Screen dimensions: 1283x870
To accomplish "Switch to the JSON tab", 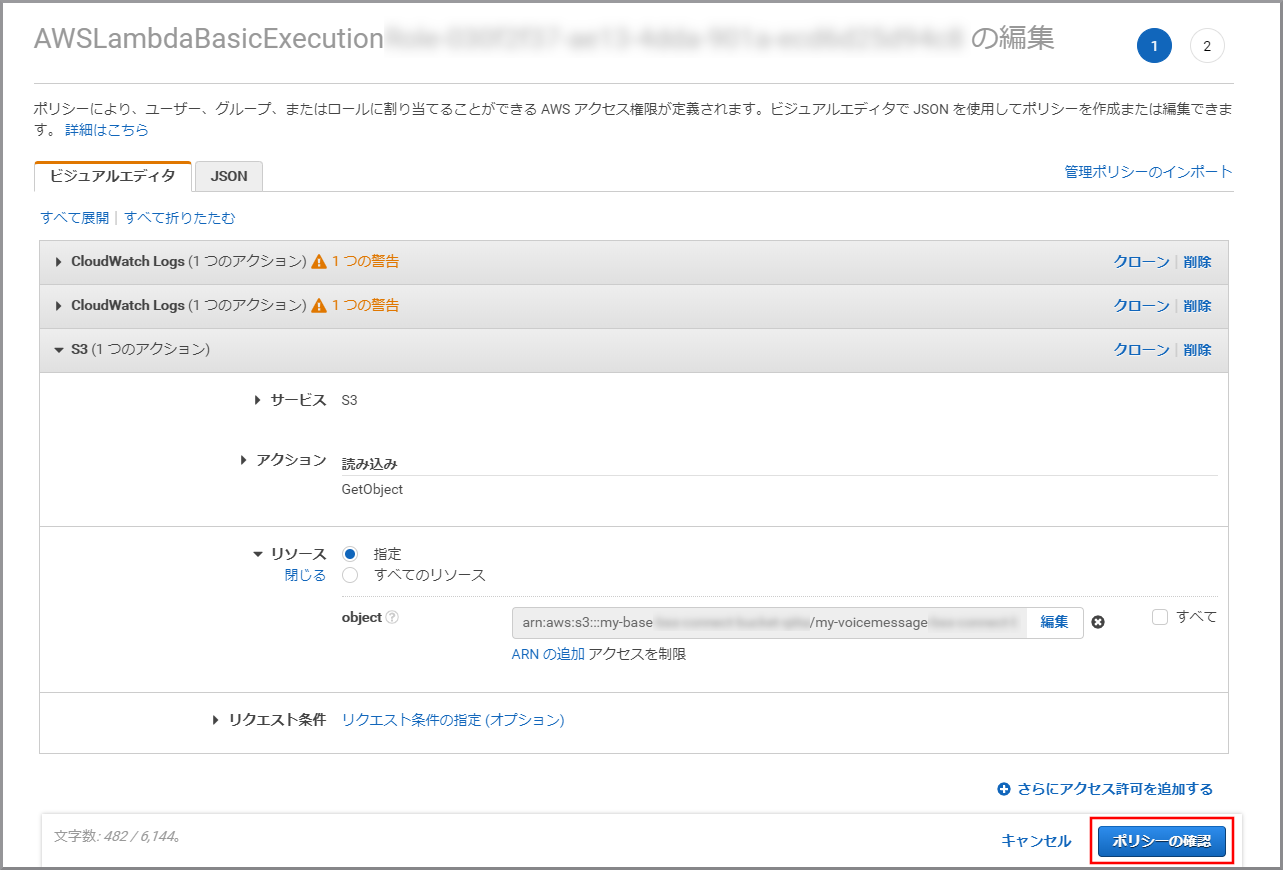I will pos(229,176).
